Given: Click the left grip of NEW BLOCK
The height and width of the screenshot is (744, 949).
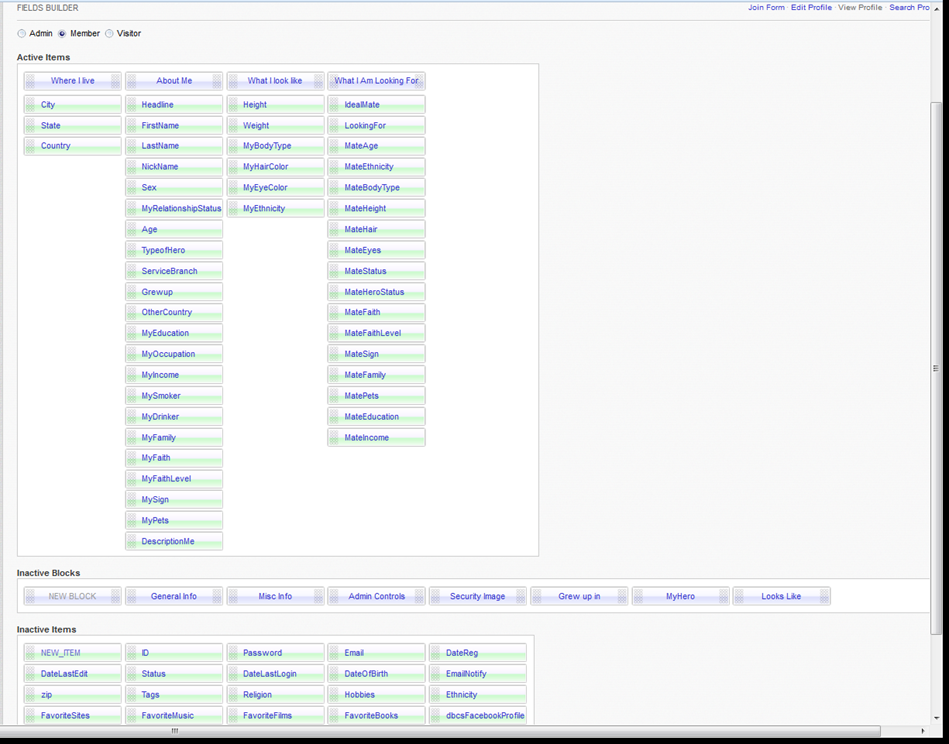Looking at the screenshot, I should [31, 597].
